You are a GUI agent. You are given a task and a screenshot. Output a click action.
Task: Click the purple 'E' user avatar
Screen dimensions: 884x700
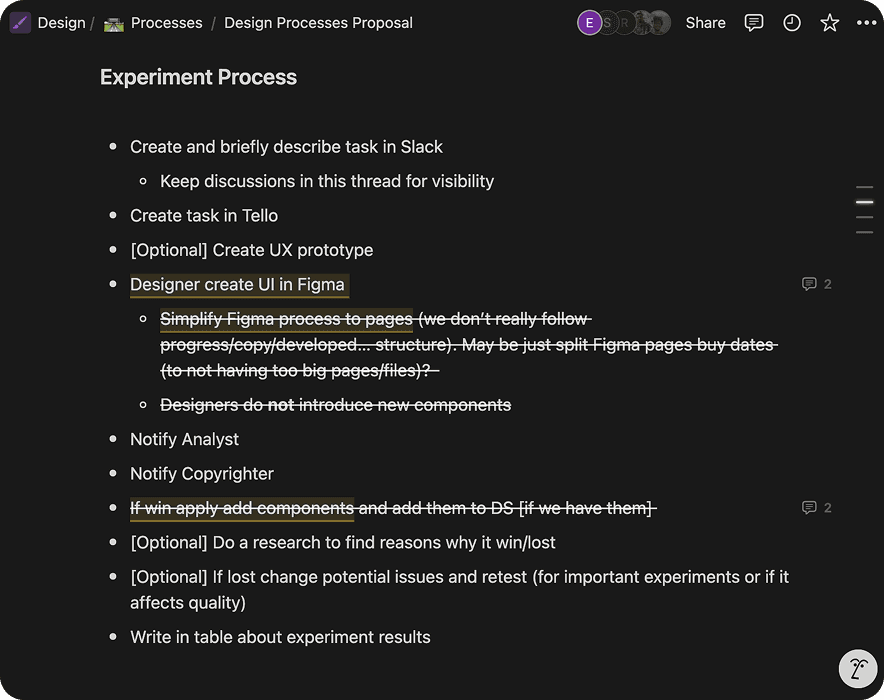point(589,23)
